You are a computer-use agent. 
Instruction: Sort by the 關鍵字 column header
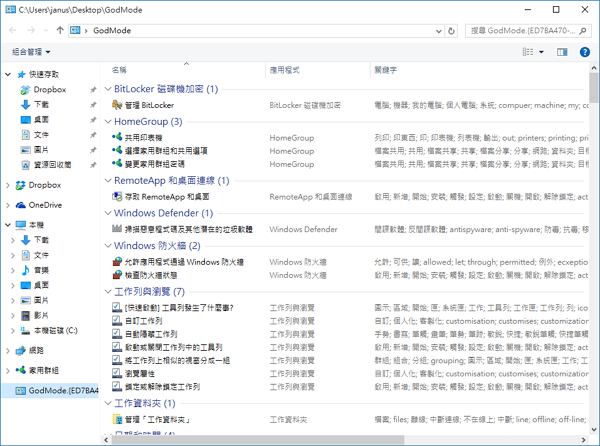(385, 70)
